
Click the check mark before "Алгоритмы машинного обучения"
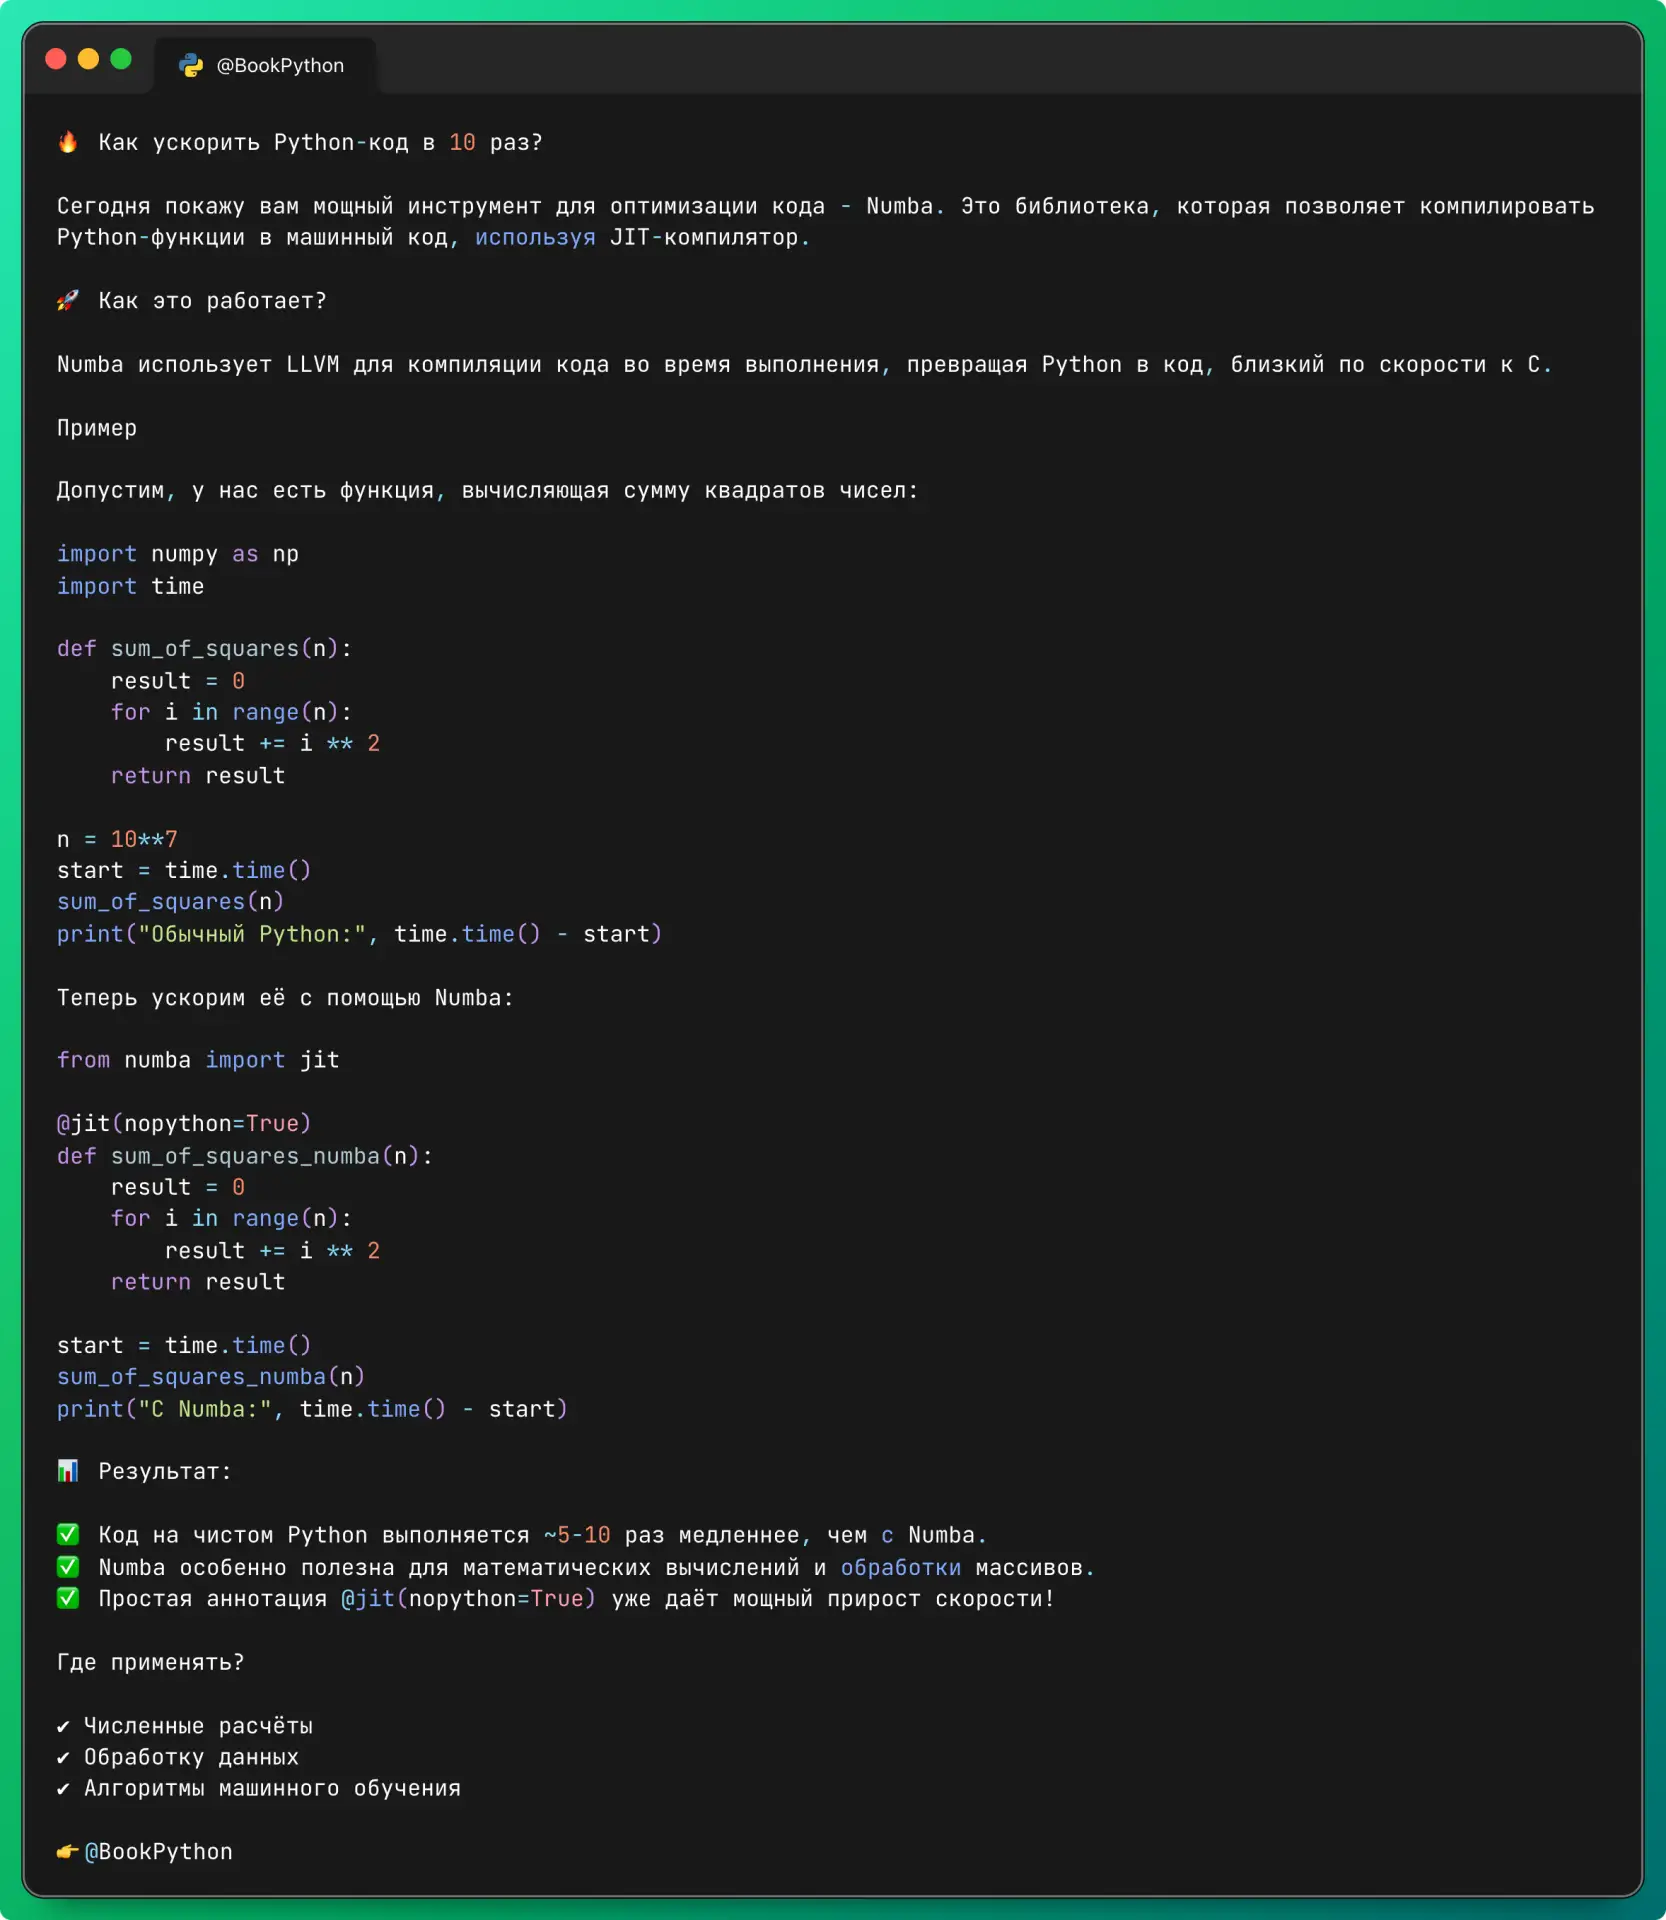(x=64, y=1788)
